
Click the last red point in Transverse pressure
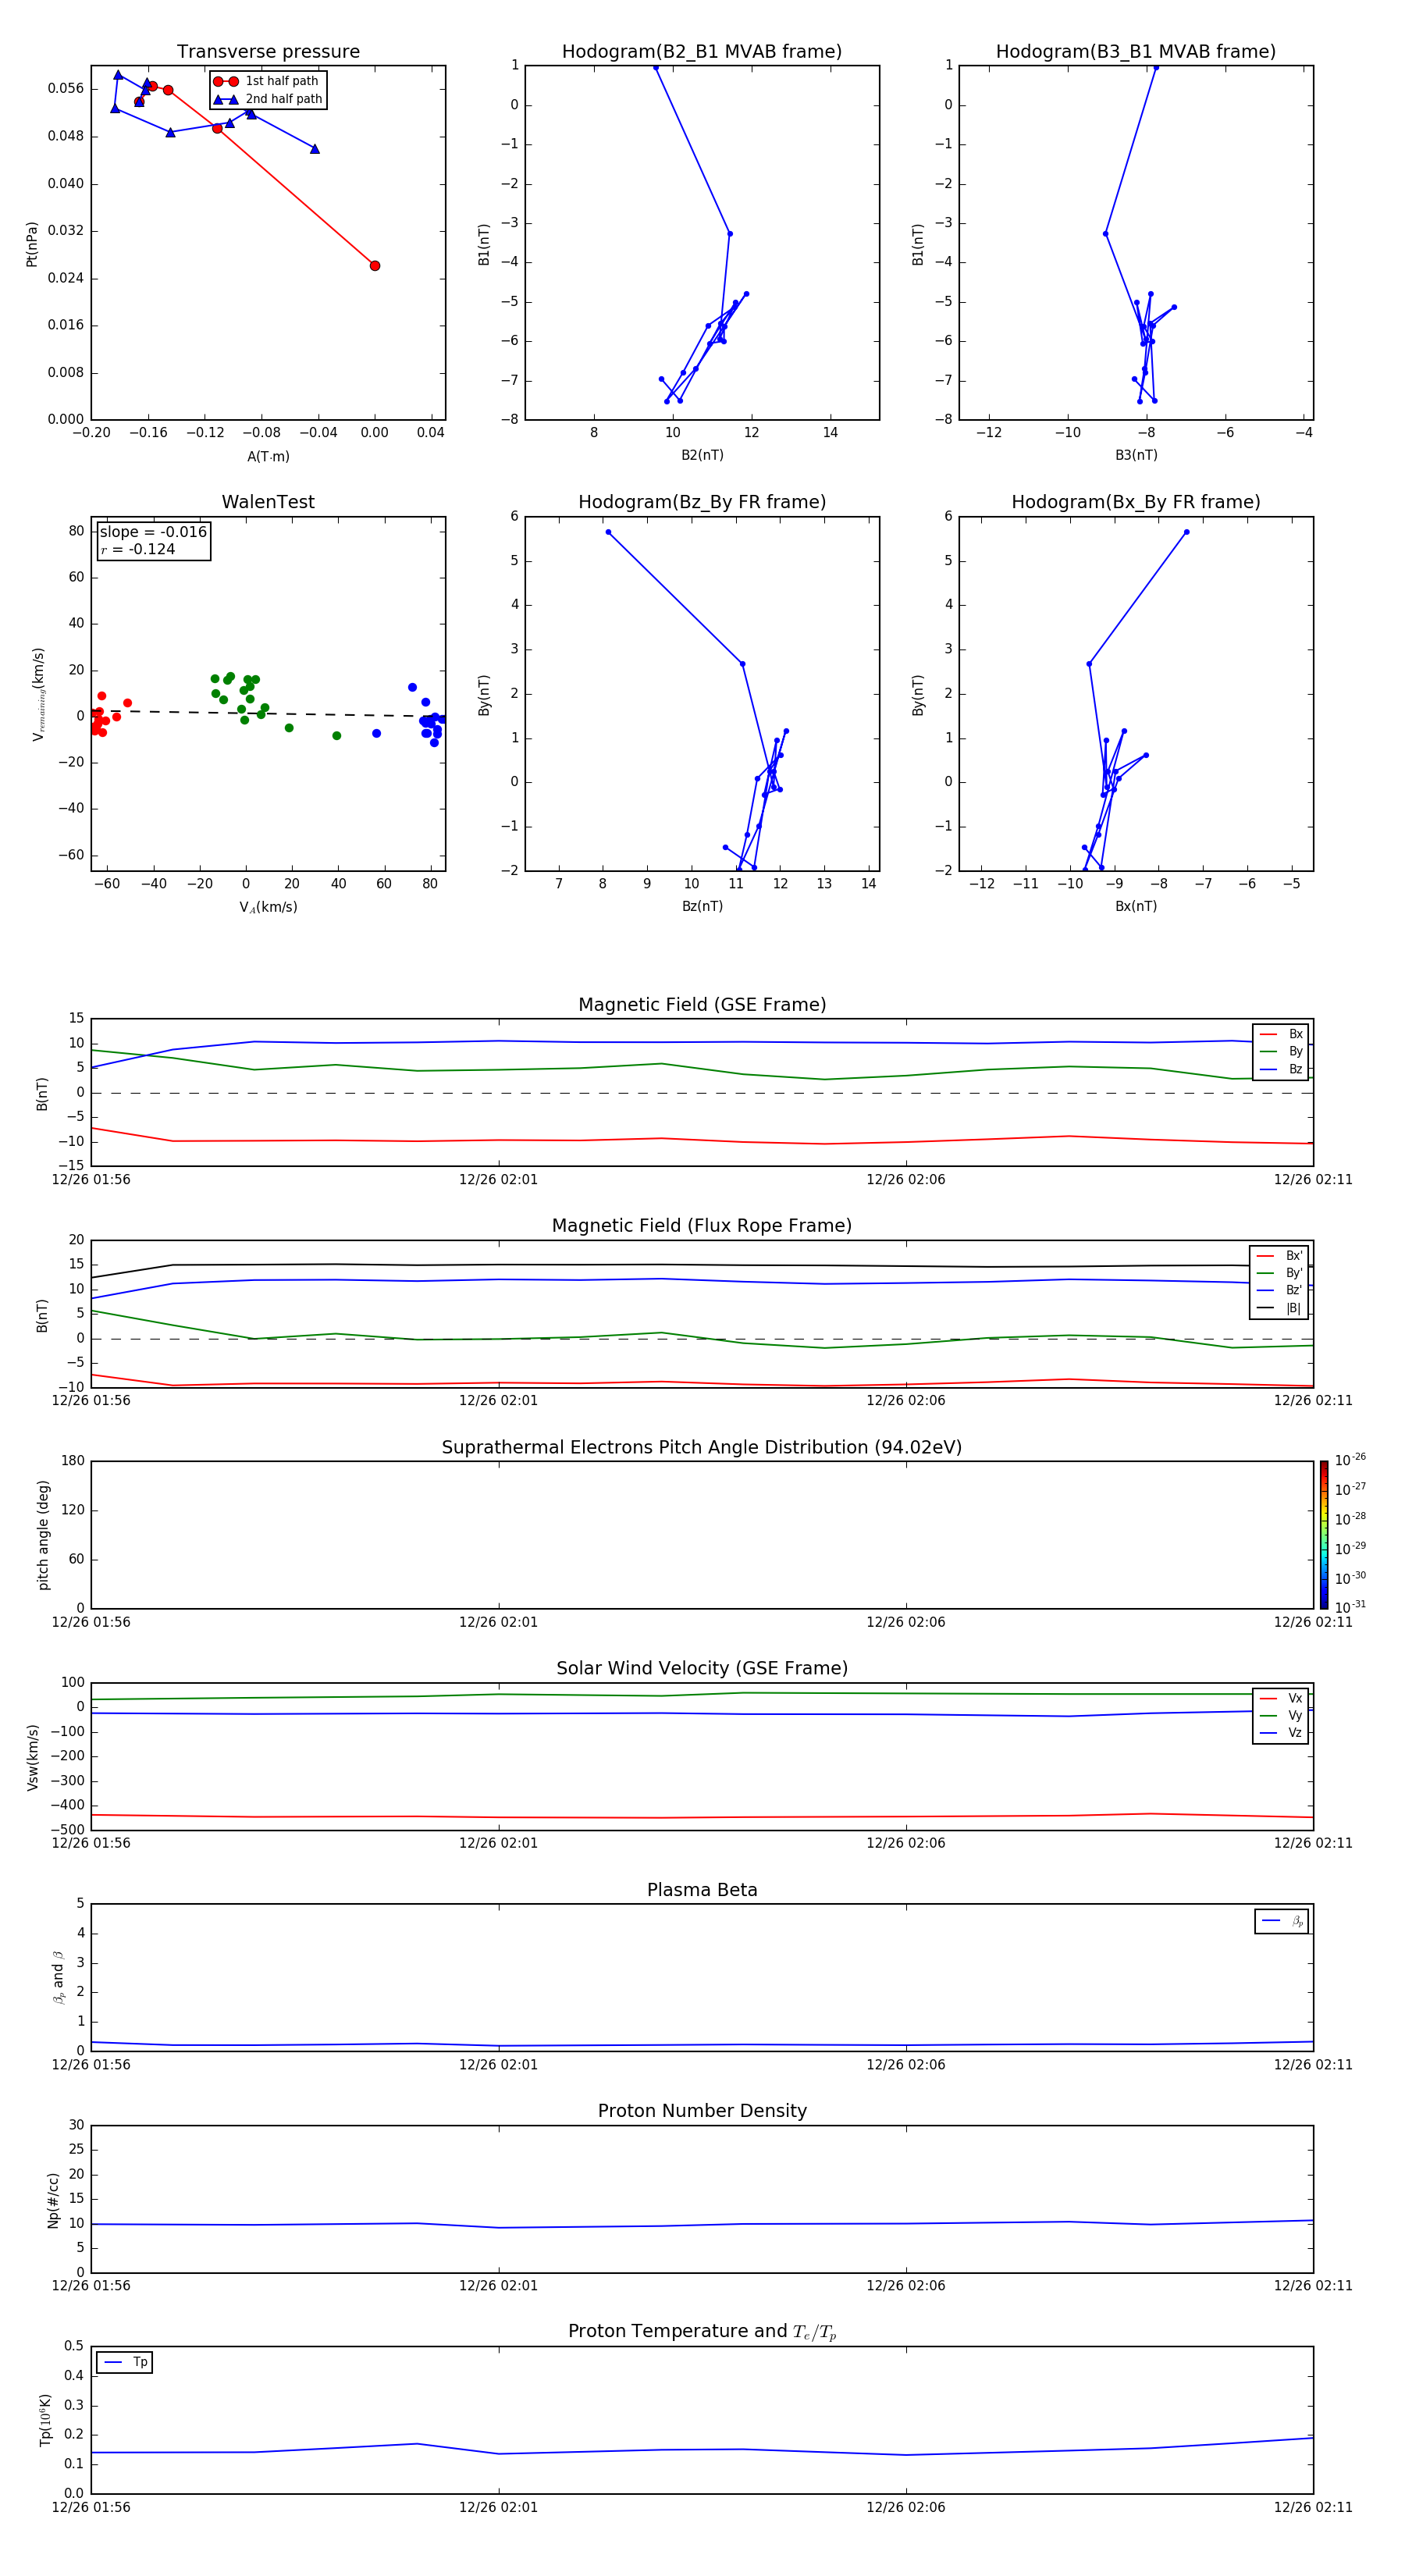coord(375,266)
